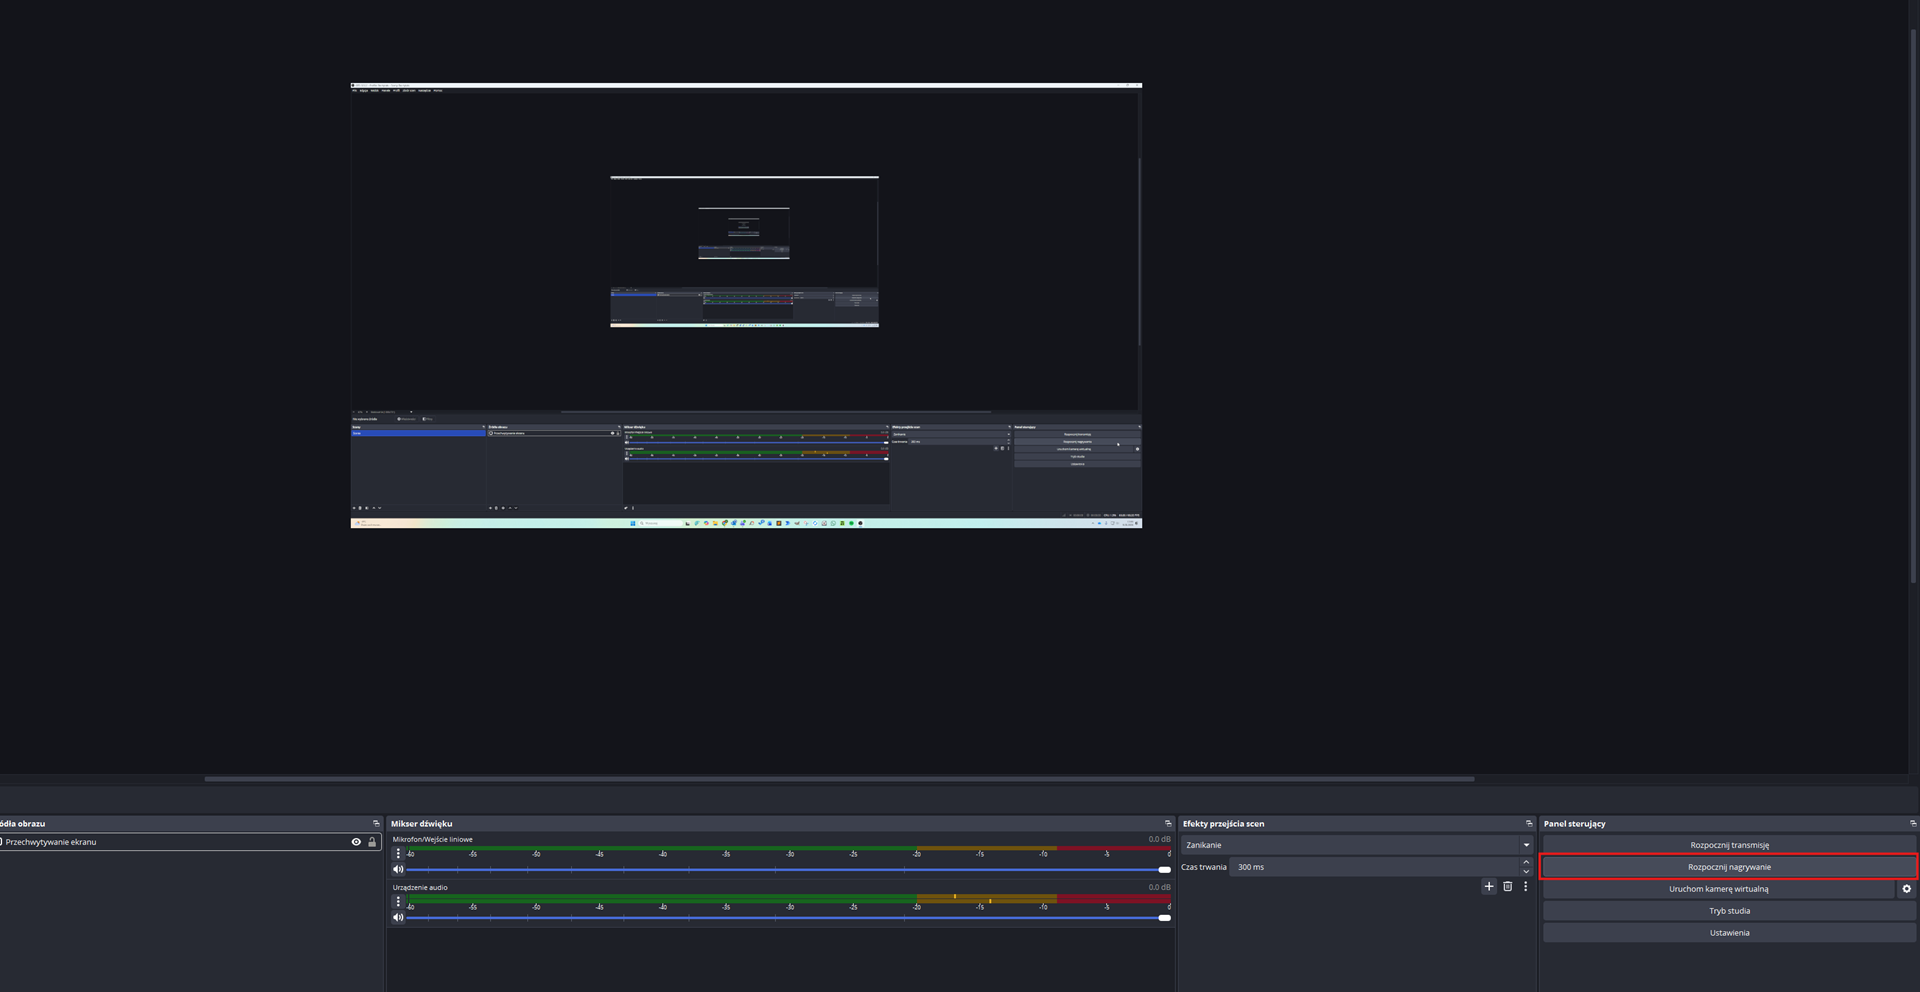Viewport: 1920px width, 992px height.
Task: Open Ustawienia from control panel
Action: (x=1728, y=933)
